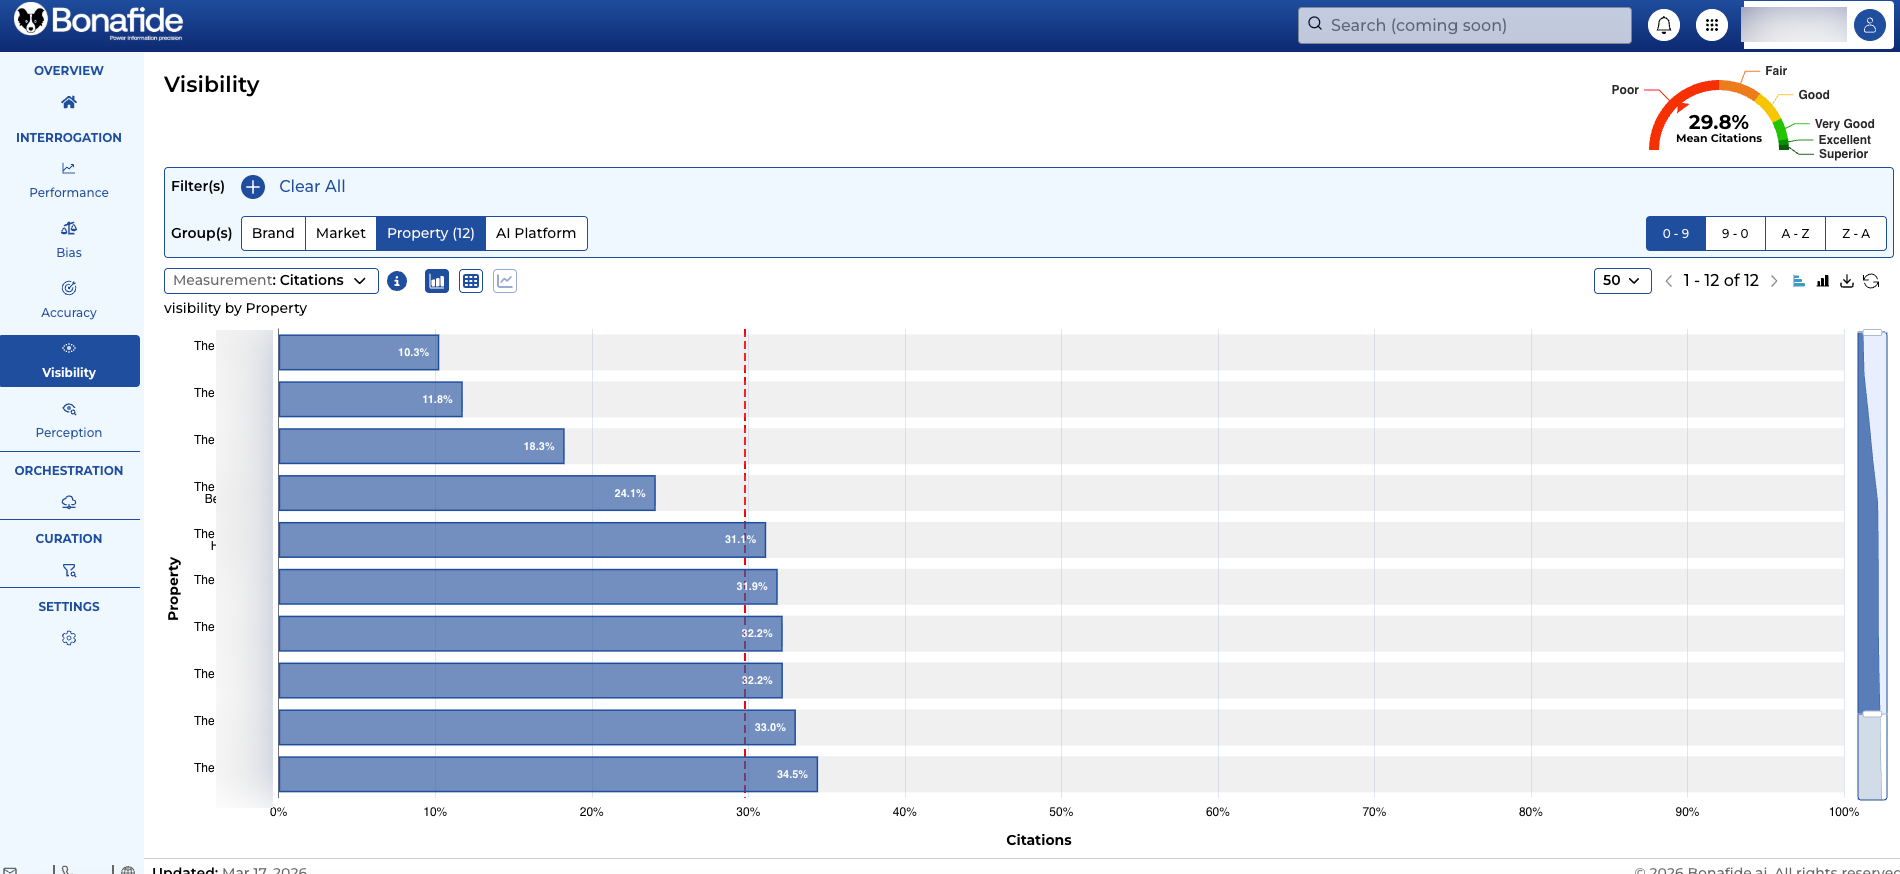1900x874 pixels.
Task: Group by AI Platform tab
Action: tap(536, 233)
